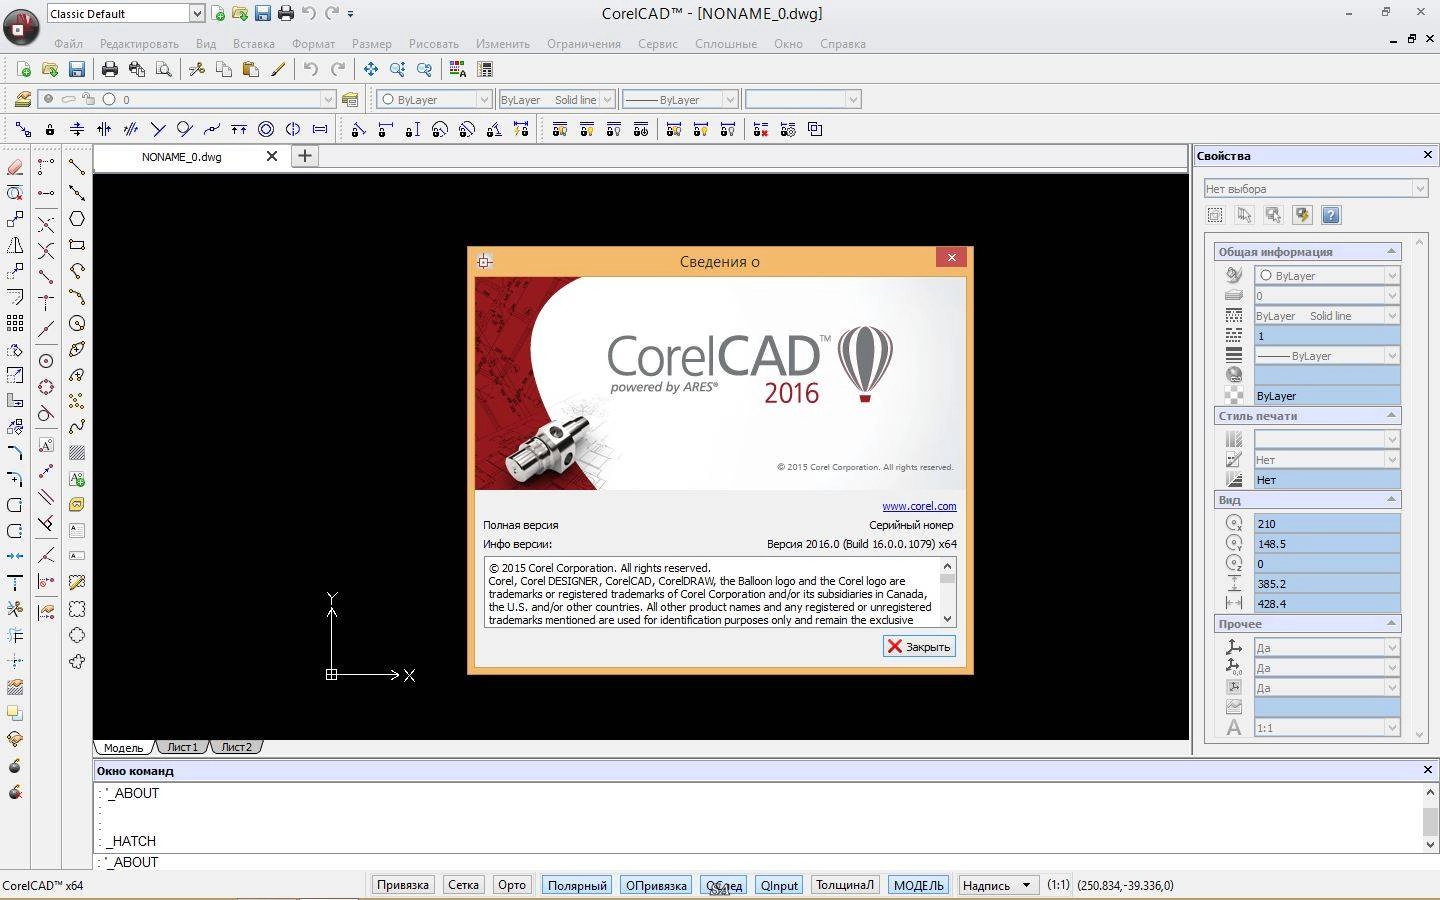
Task: Open the Нет выбора selection dropdown
Action: click(1315, 188)
